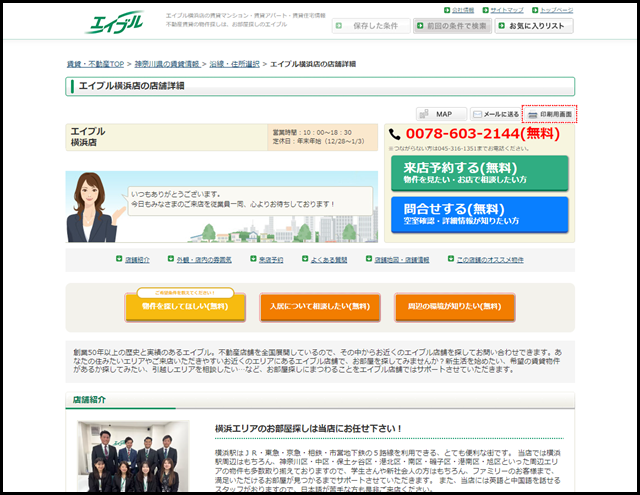The height and width of the screenshot is (495, 640).
Task: Open the MAP button
Action: click(x=441, y=114)
